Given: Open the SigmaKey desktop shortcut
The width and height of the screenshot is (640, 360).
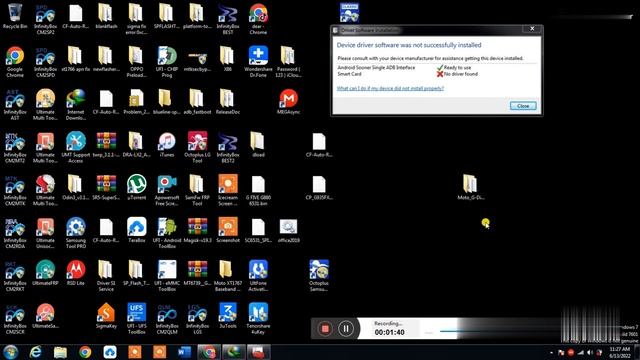Looking at the screenshot, I should tap(106, 316).
